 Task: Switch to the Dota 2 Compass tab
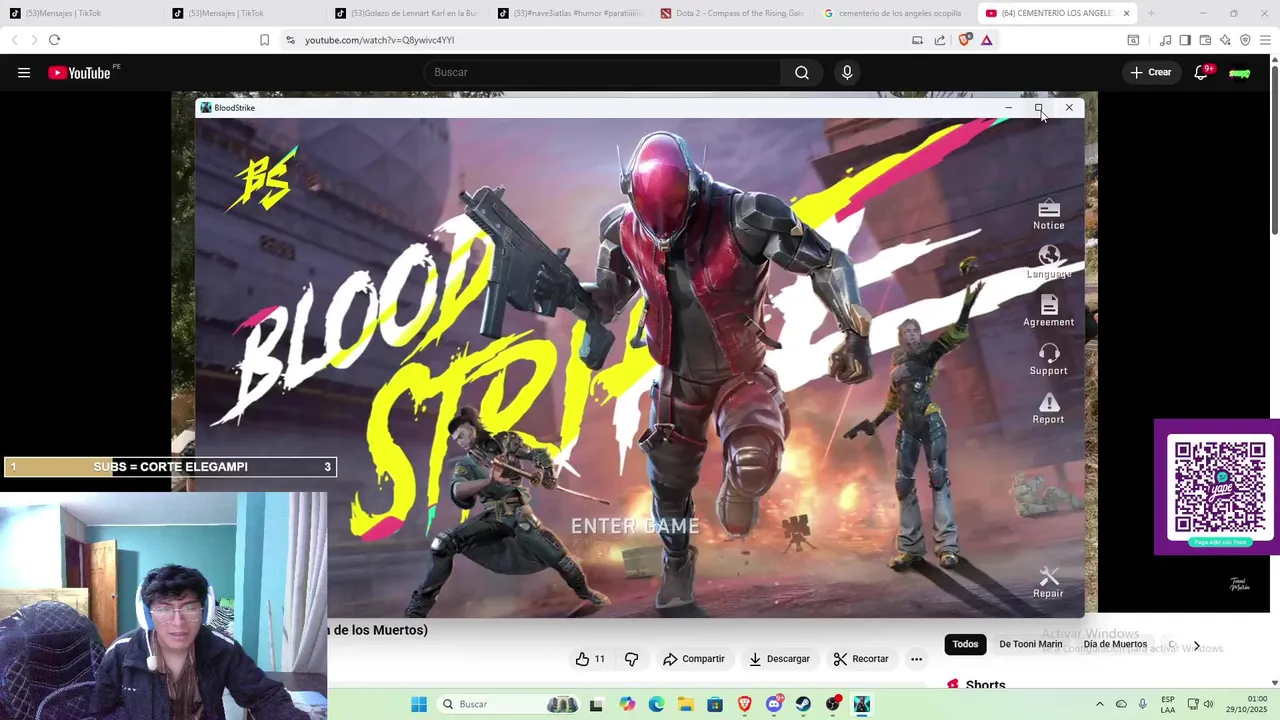734,13
